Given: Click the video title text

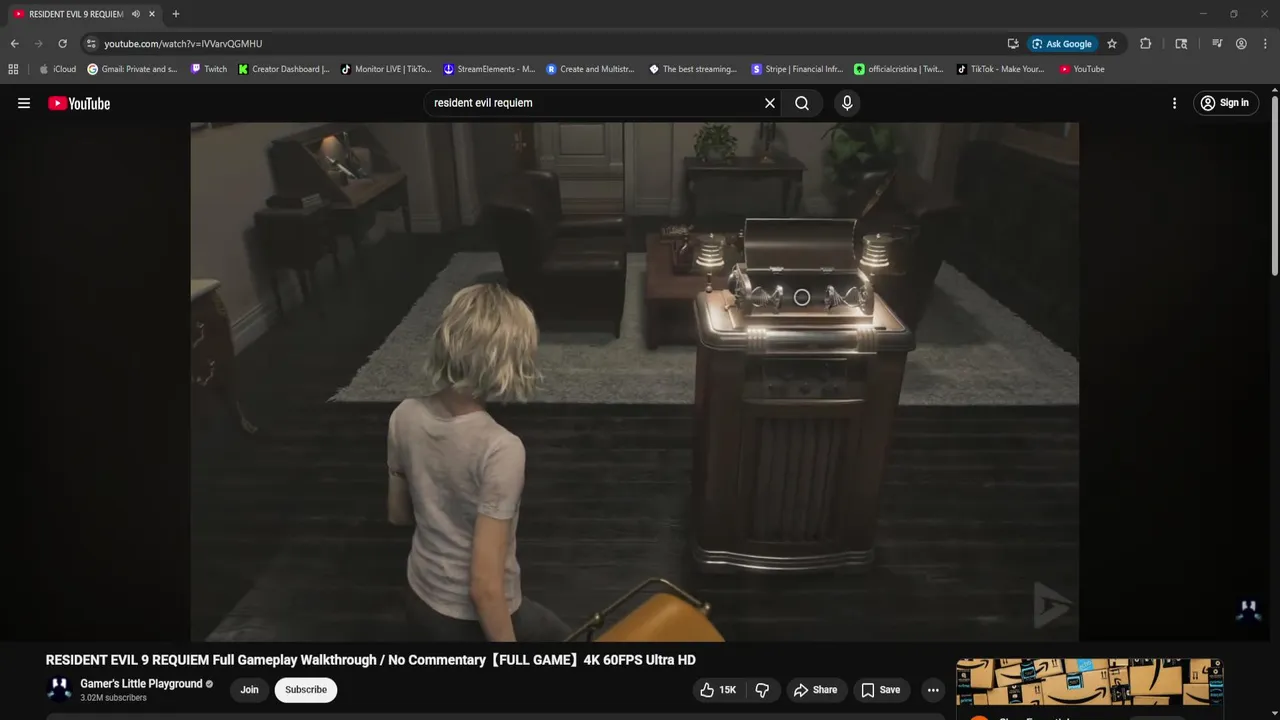Looking at the screenshot, I should (370, 660).
